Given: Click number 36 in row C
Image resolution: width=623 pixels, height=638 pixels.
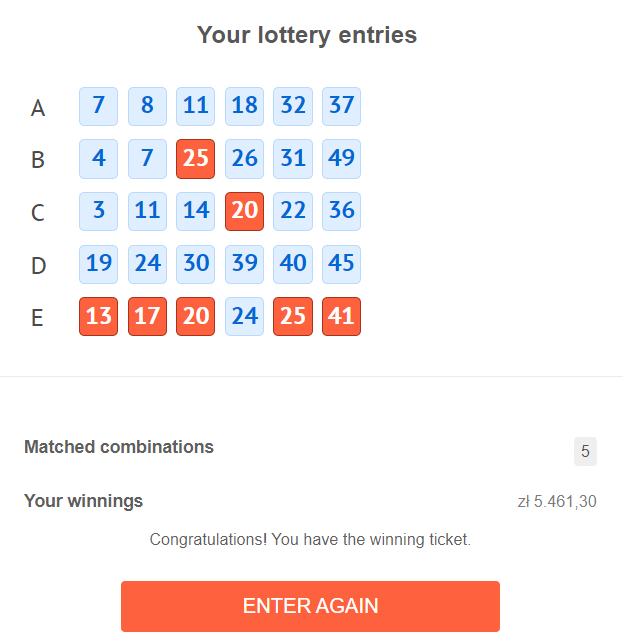Looking at the screenshot, I should coord(341,211).
